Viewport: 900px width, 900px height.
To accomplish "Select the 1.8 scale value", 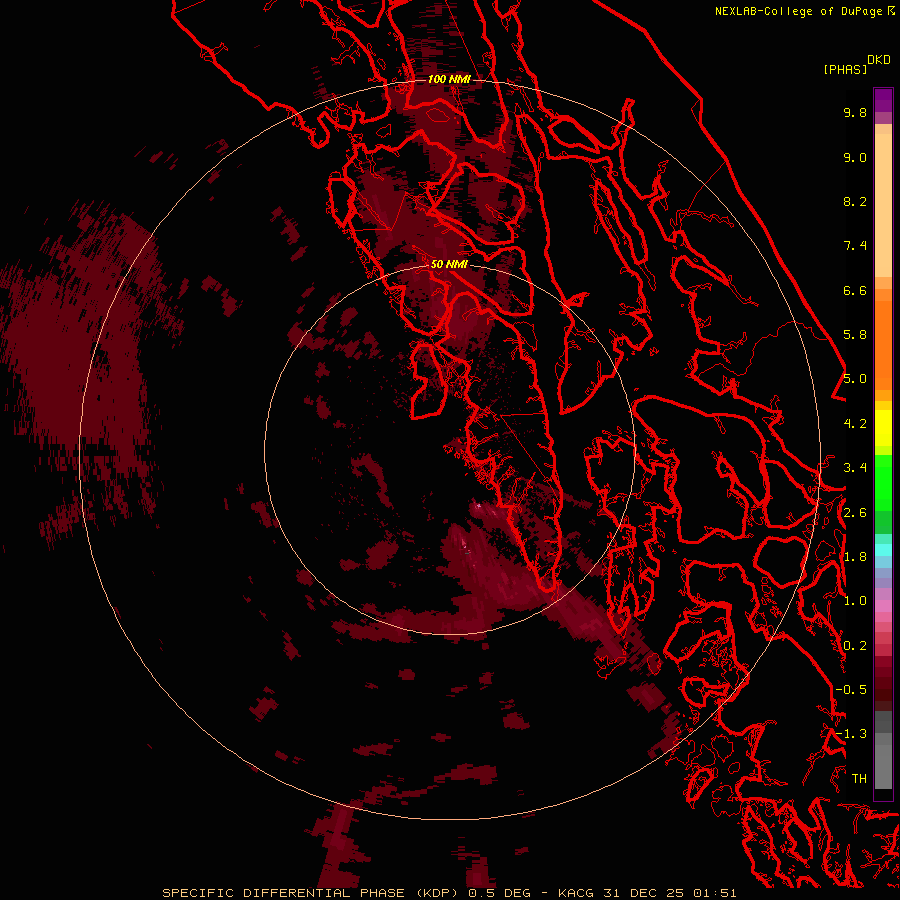I will point(855,557).
